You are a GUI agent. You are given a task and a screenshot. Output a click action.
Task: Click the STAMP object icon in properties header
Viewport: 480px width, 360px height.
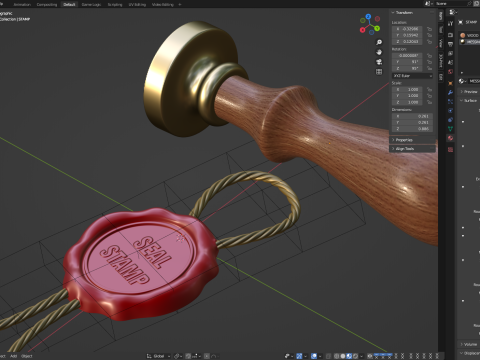click(461, 22)
